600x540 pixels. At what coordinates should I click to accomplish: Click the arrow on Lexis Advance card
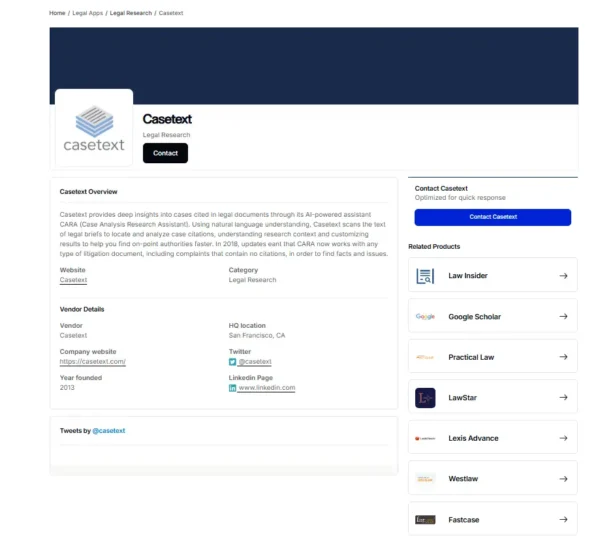point(563,438)
